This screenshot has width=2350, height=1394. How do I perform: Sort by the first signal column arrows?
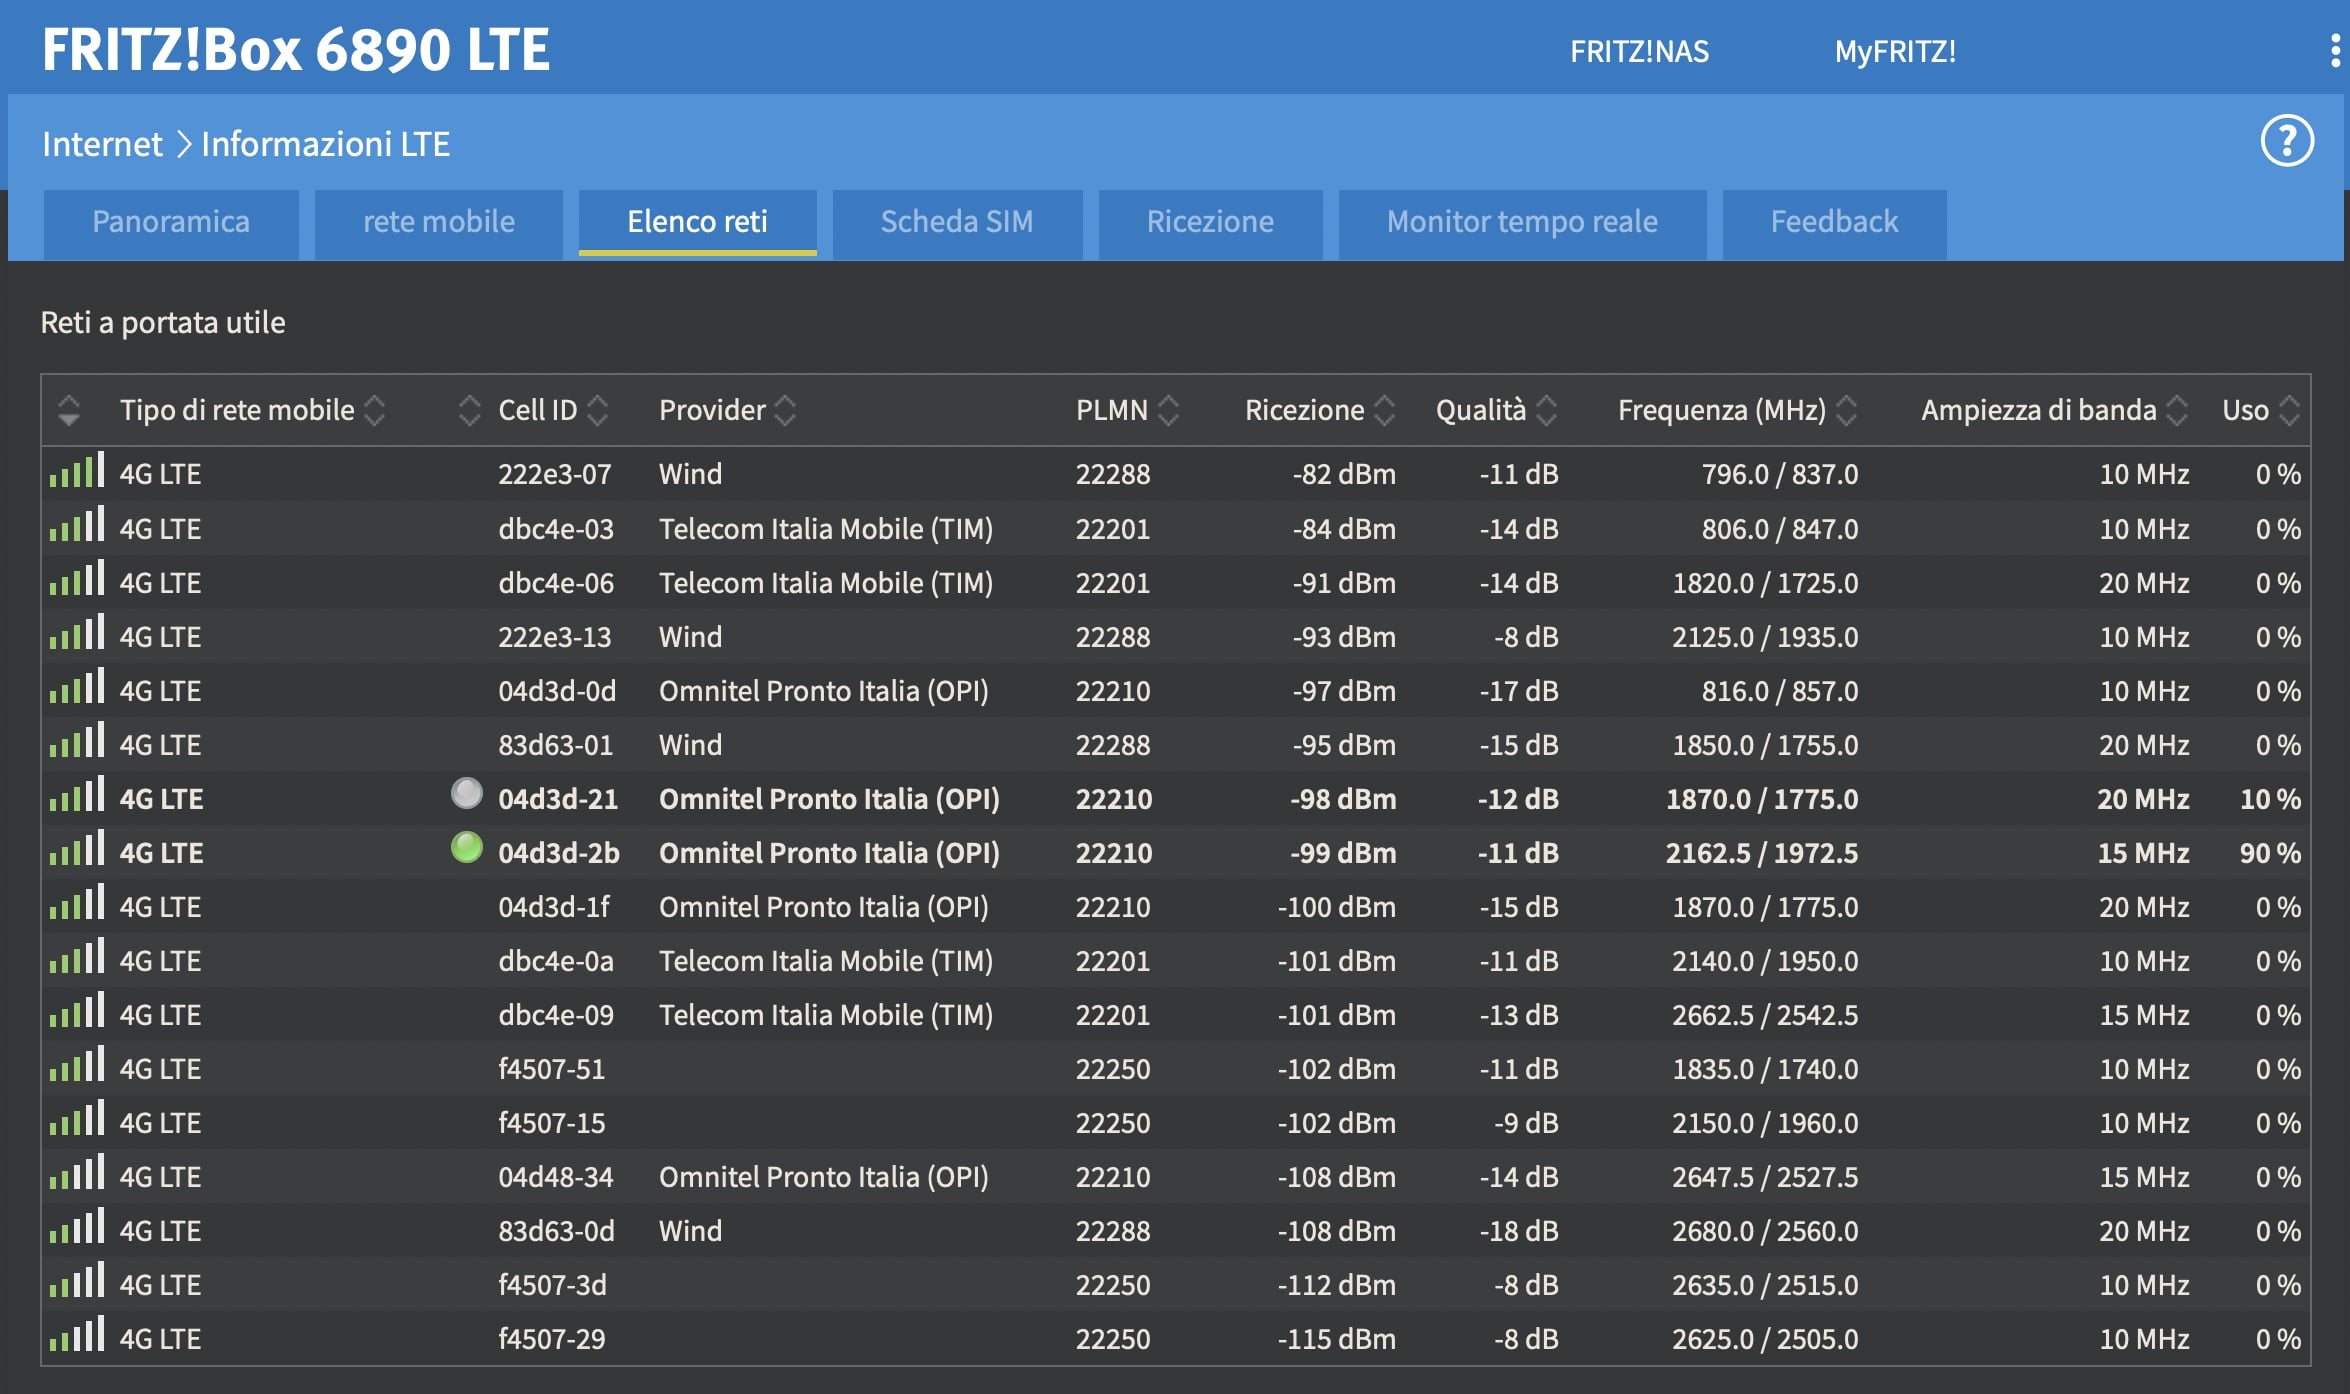coord(69,410)
